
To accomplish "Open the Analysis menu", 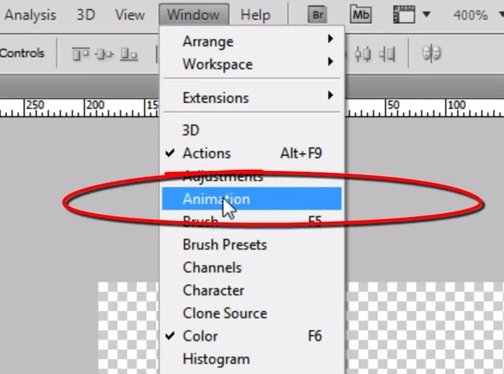I will pos(30,15).
